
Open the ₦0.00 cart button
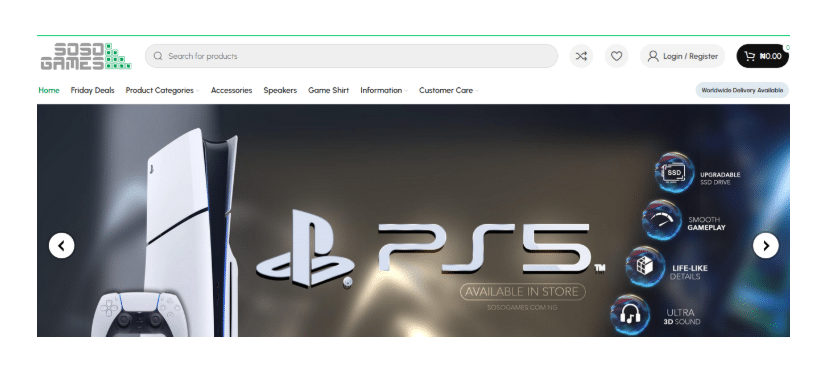(763, 56)
